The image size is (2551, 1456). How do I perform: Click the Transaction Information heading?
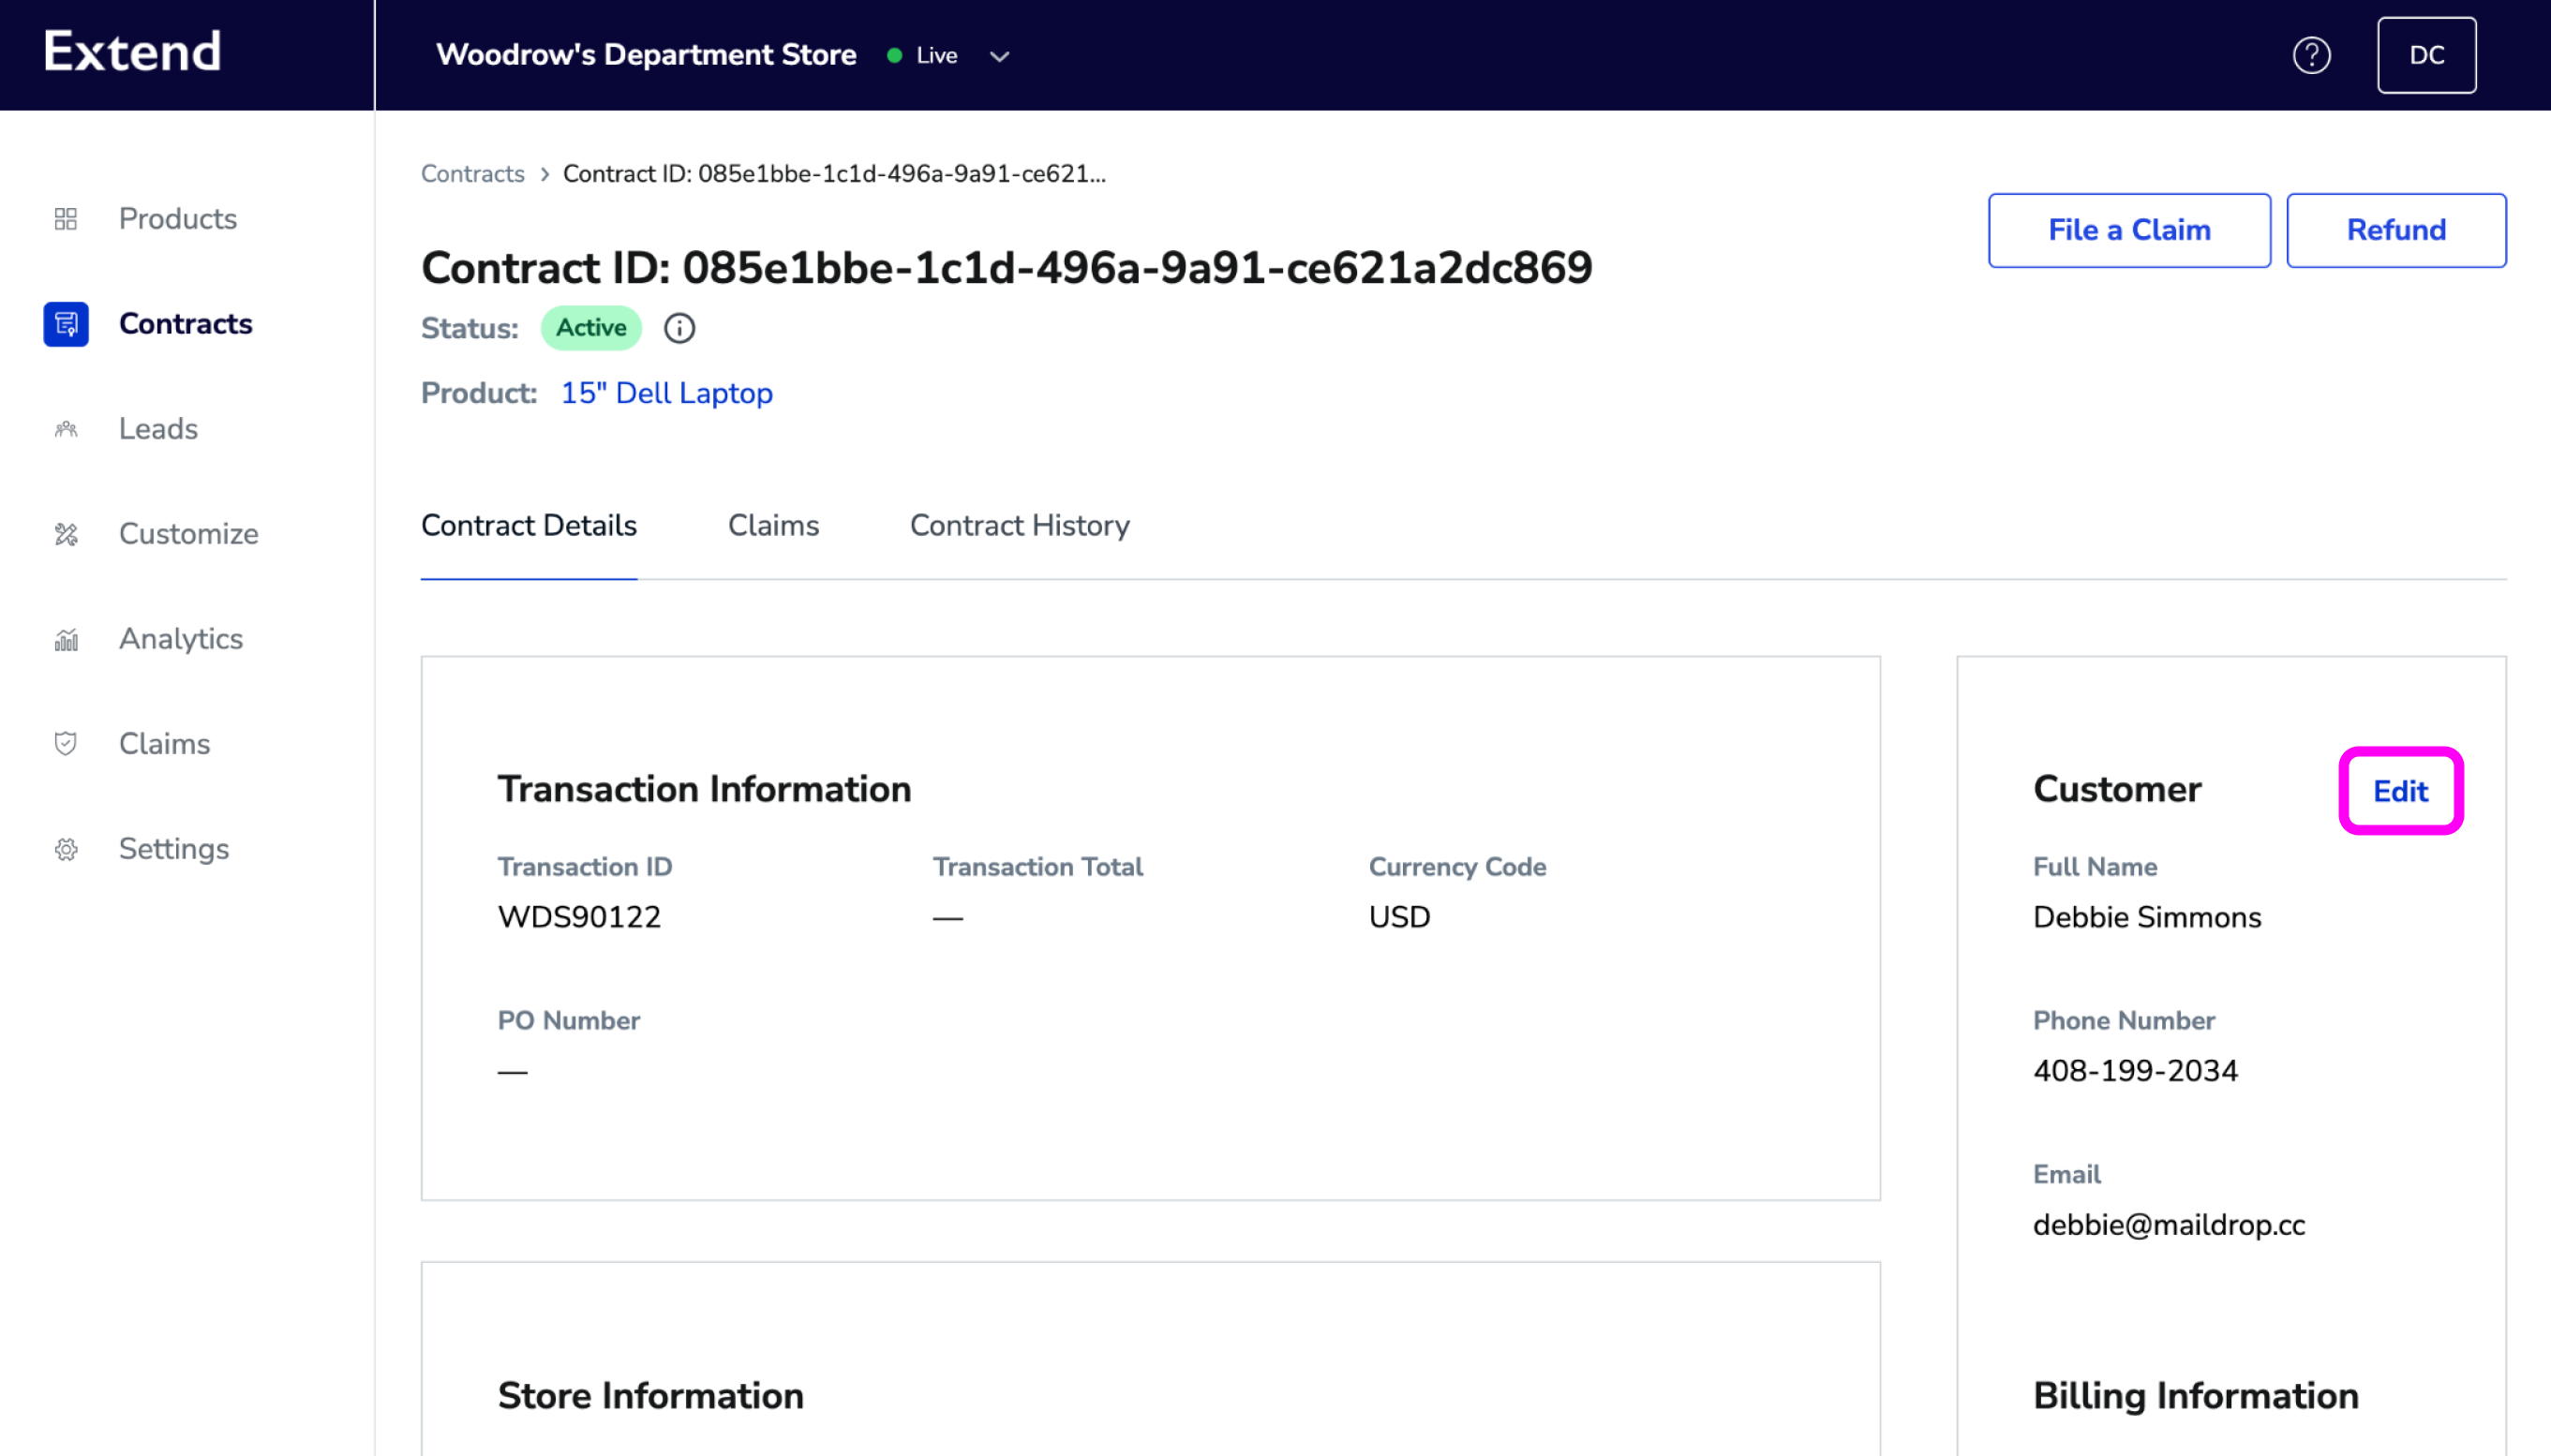coord(704,790)
